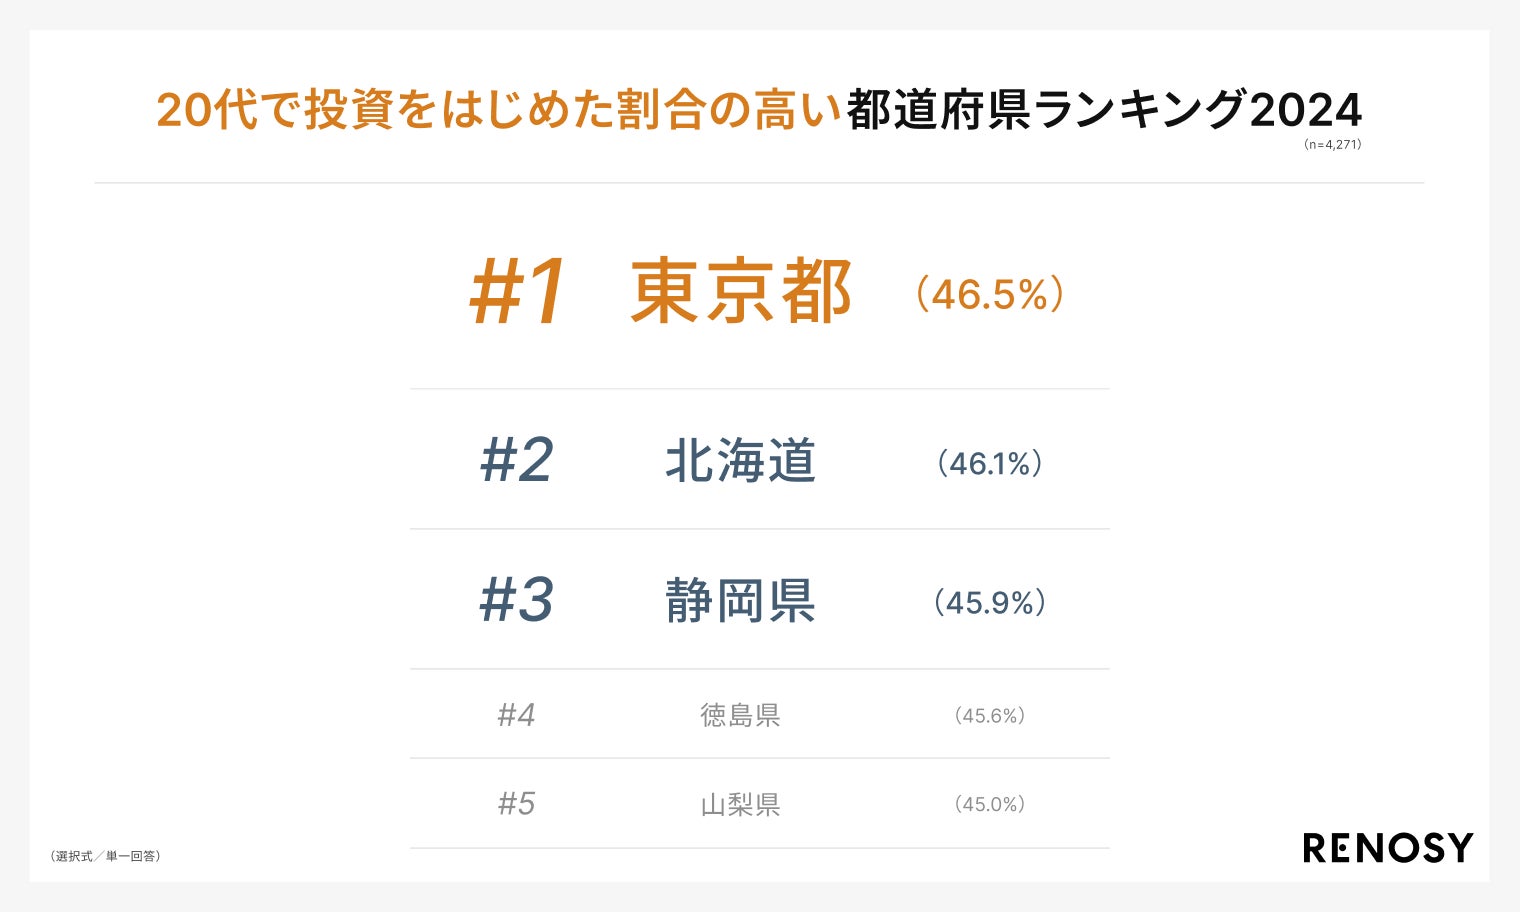
Task: Click the 45.0% percentage value
Action: point(990,804)
